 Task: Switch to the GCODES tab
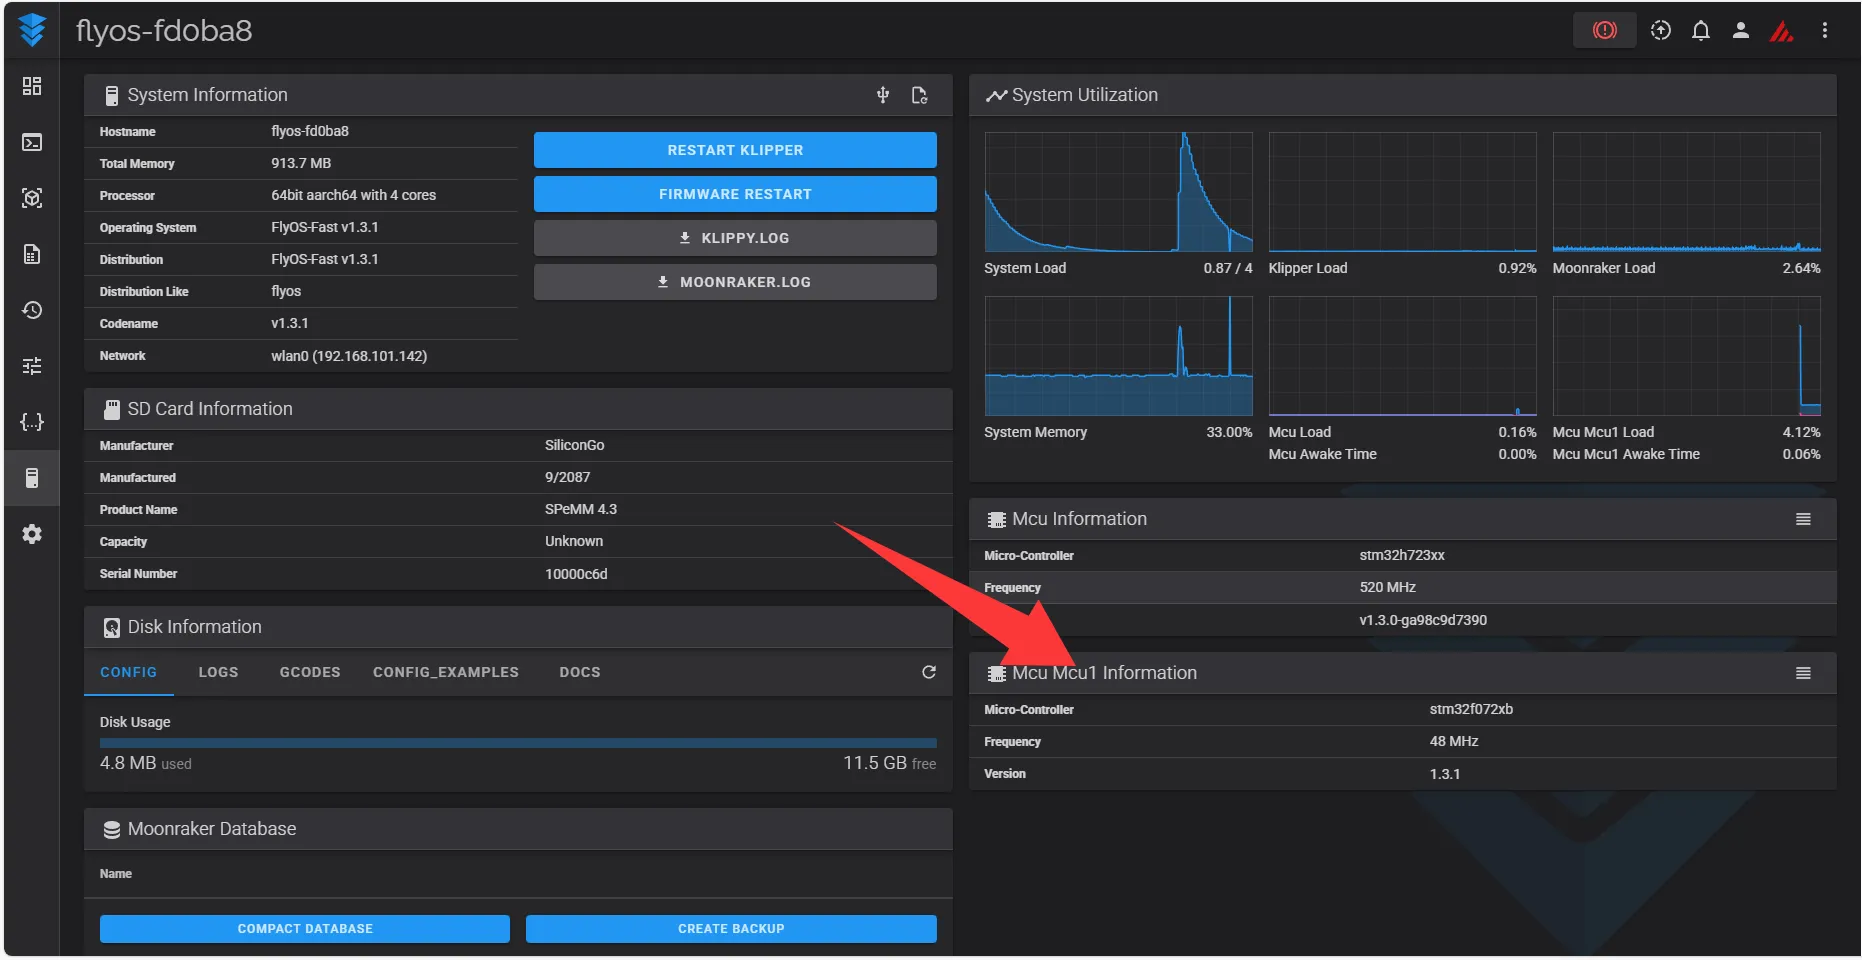click(x=310, y=672)
